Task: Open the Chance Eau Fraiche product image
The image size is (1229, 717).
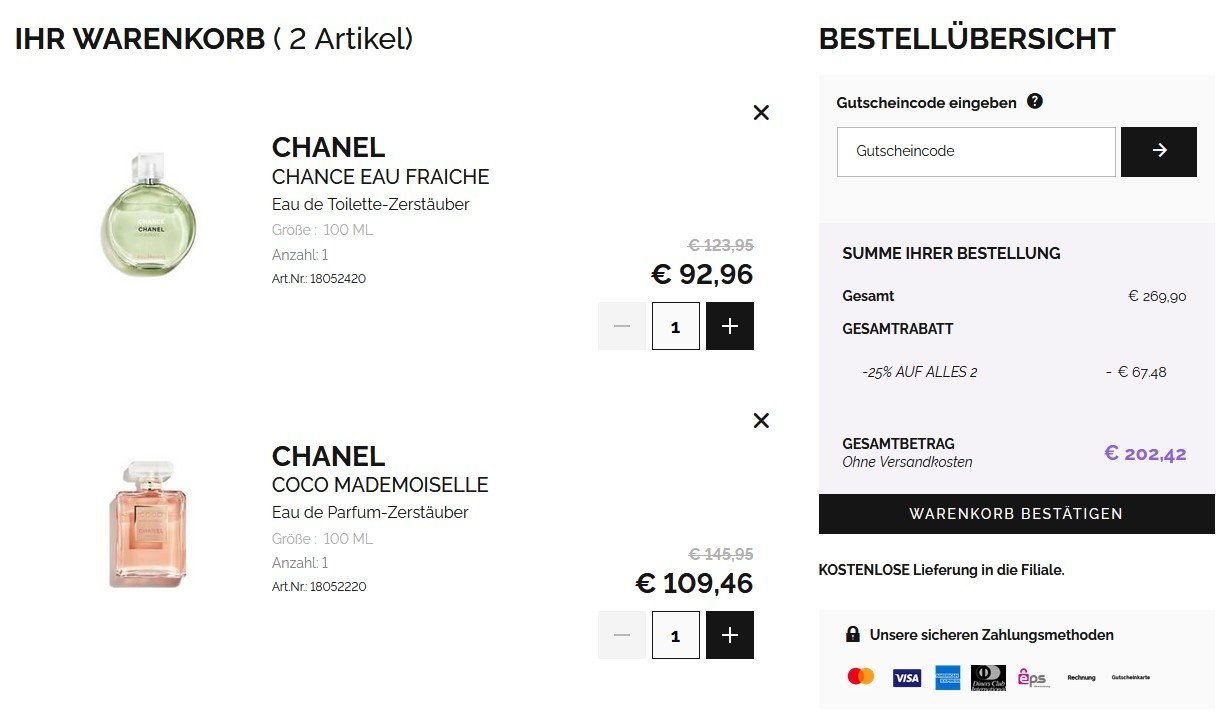Action: [x=148, y=213]
